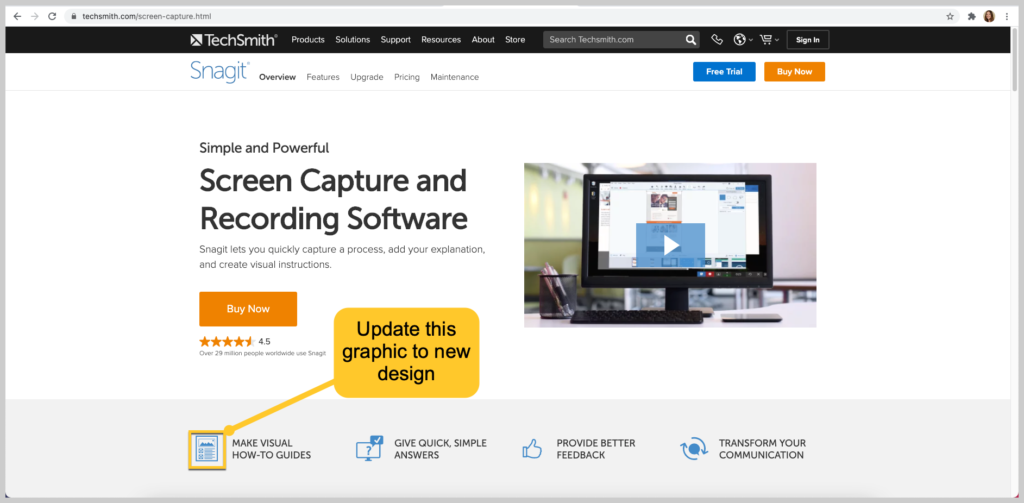Click the transform communication cycle icon
This screenshot has height=503, width=1024.
coord(694,449)
